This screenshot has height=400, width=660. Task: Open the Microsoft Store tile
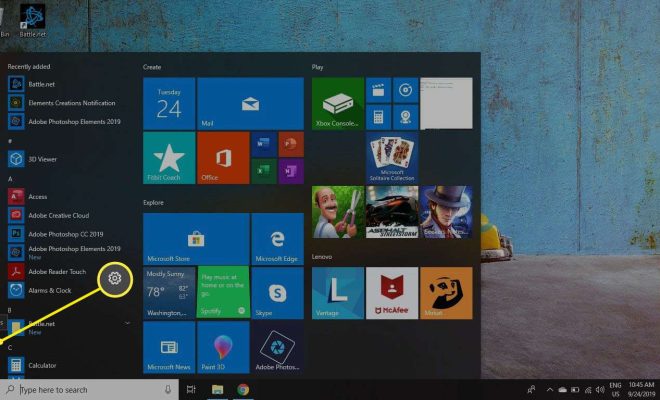click(196, 239)
